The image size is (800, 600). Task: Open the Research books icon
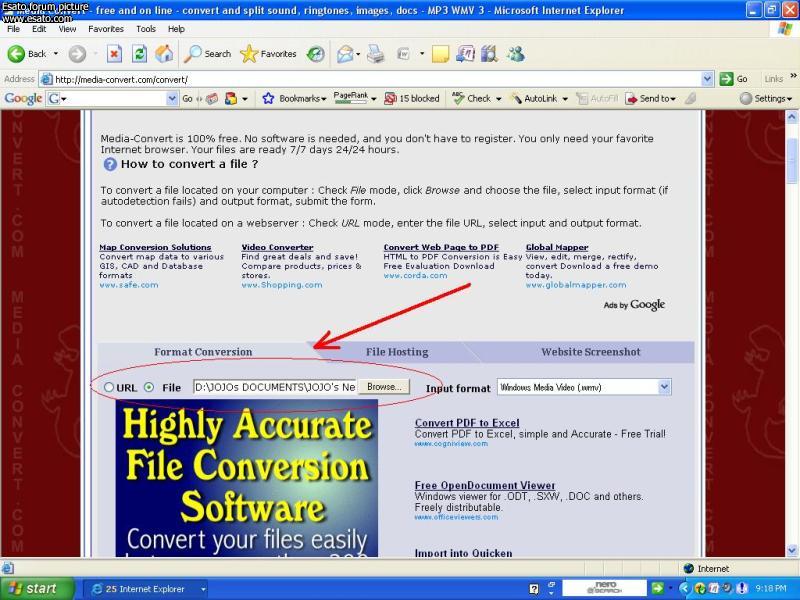[489, 54]
